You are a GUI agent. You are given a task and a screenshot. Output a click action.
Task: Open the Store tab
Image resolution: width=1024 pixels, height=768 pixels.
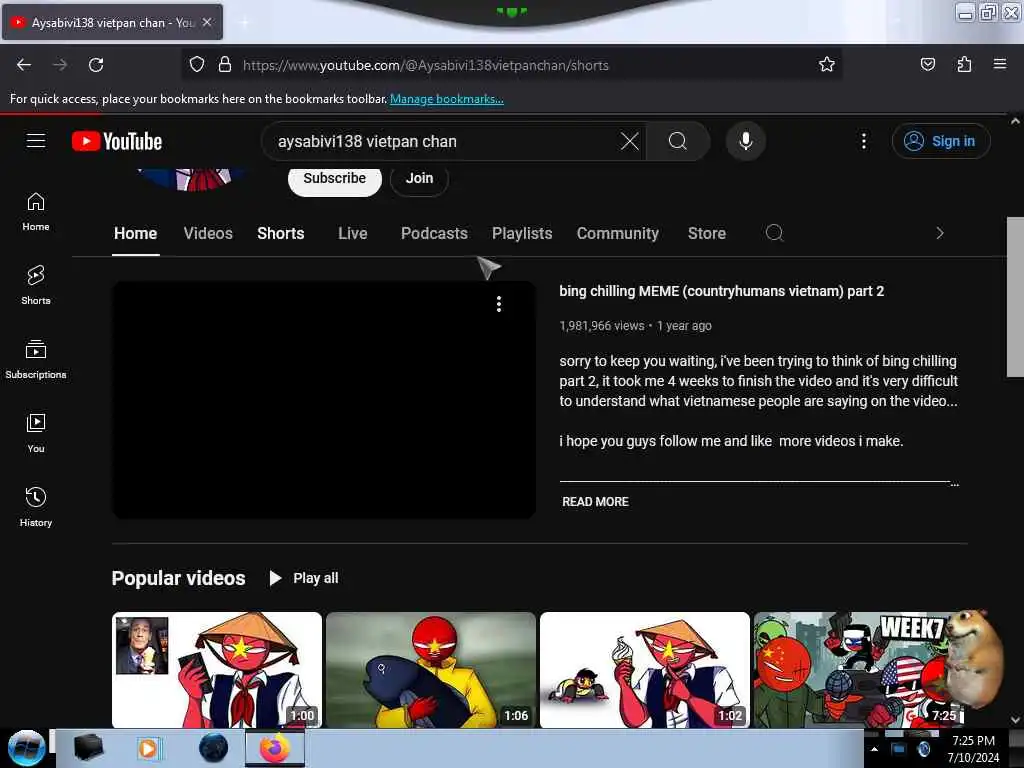707,233
